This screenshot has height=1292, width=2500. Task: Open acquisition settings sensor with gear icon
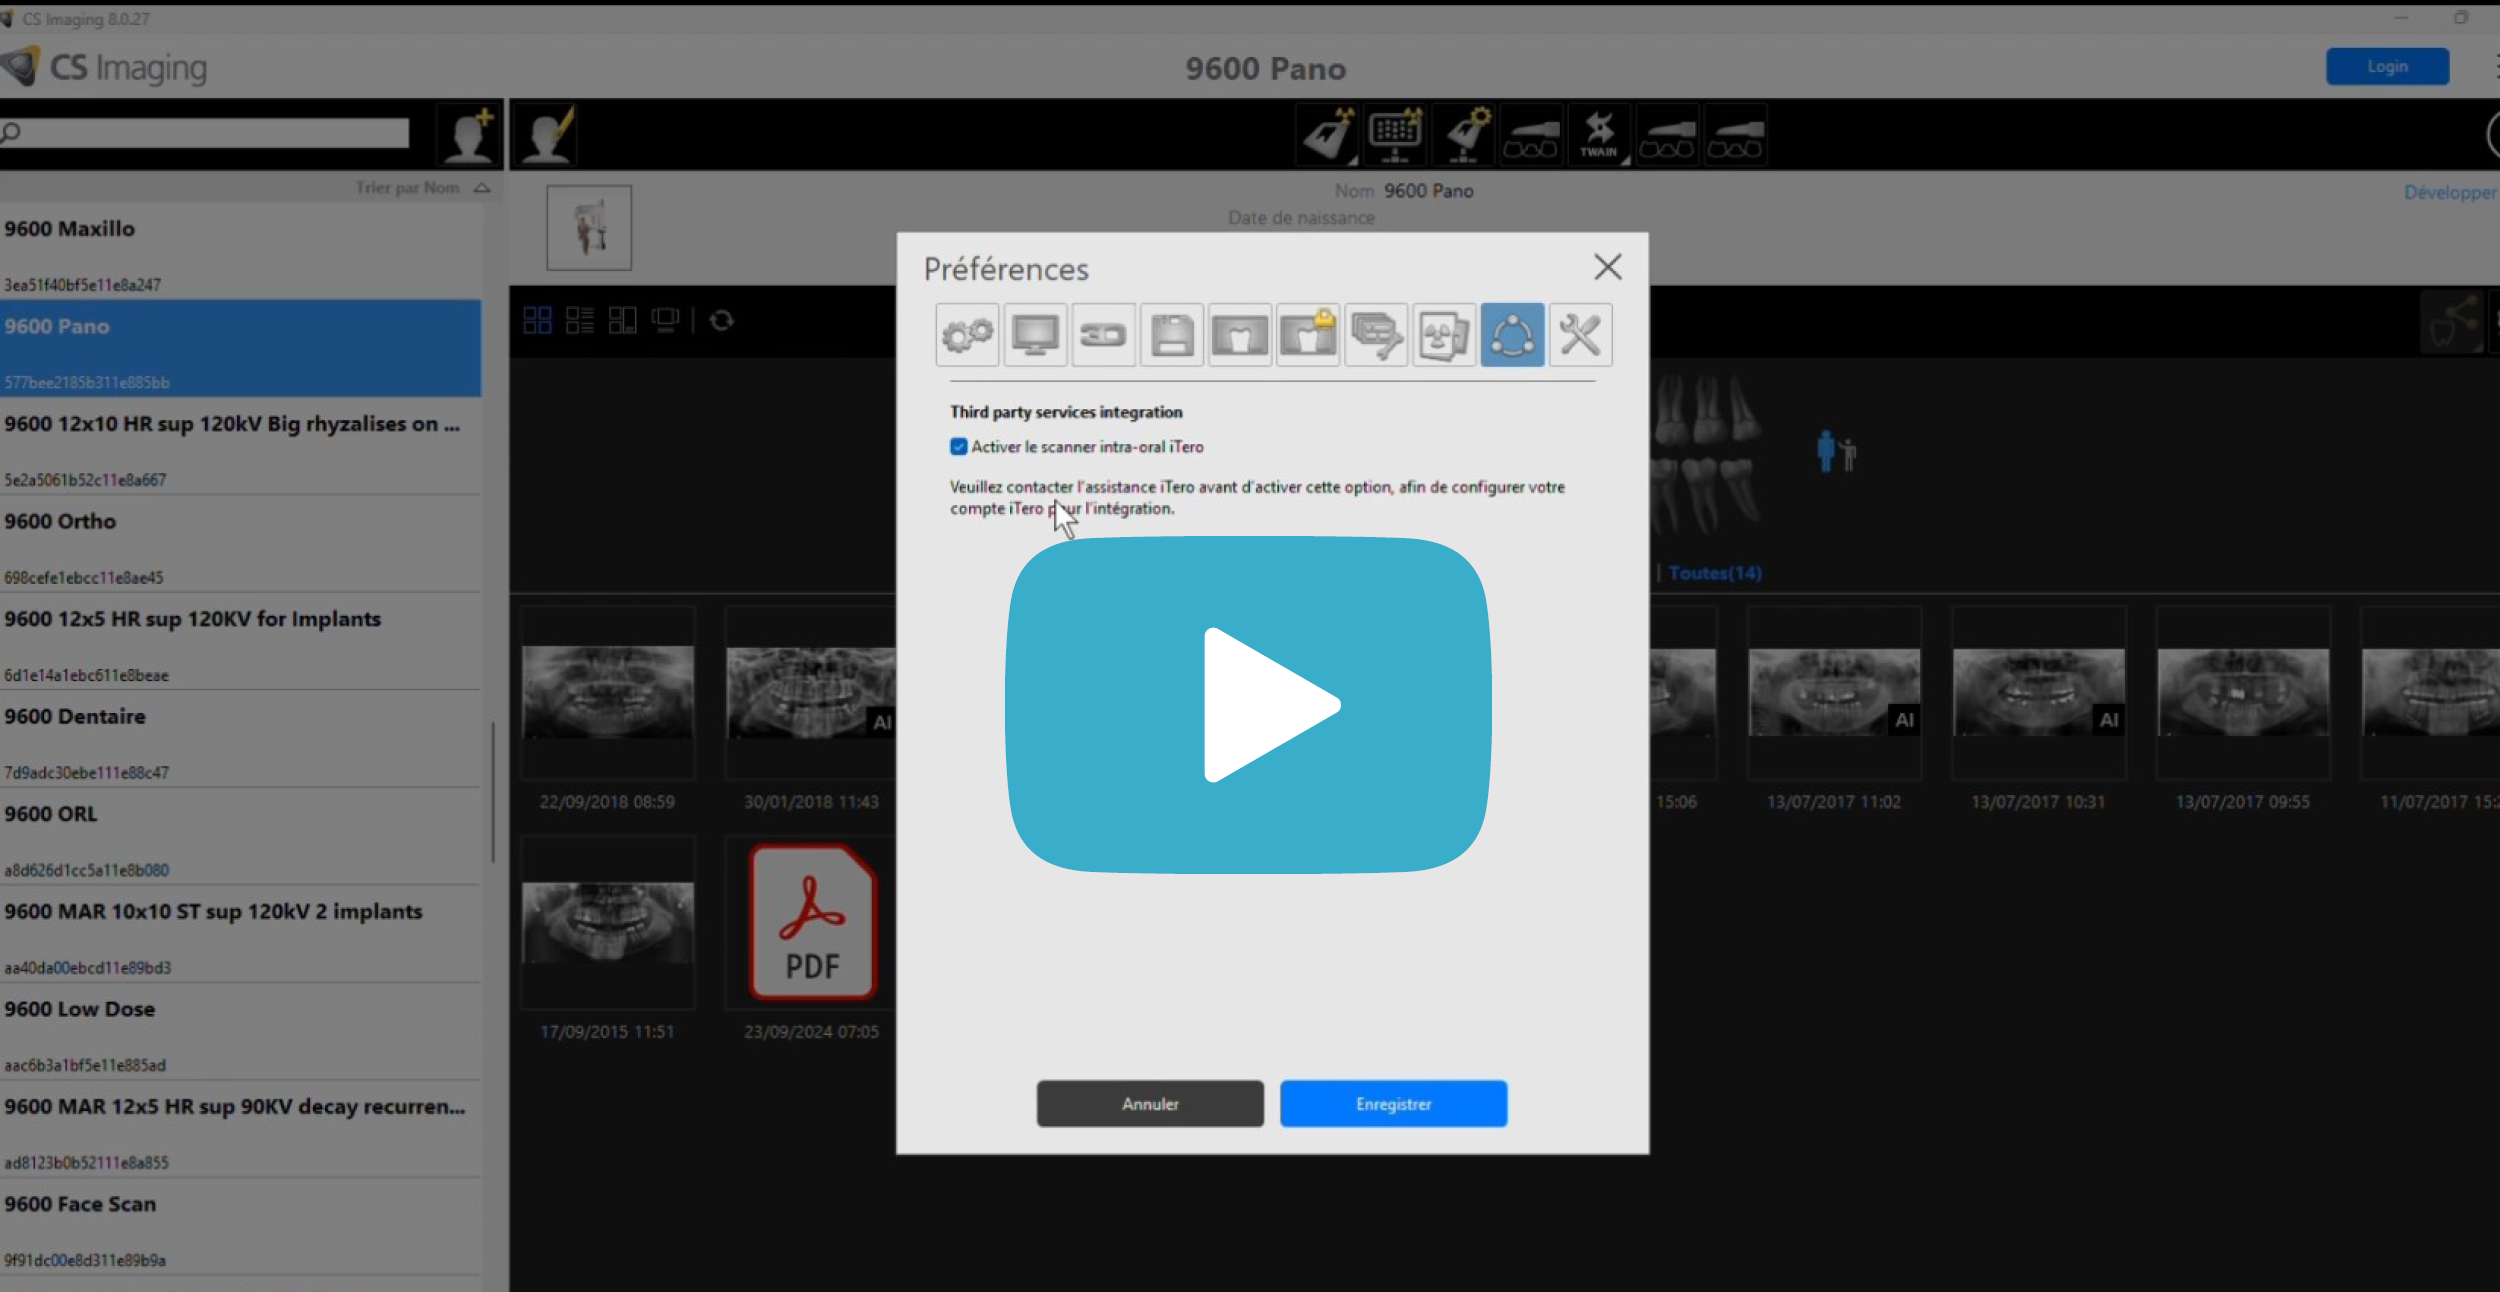click(1463, 135)
